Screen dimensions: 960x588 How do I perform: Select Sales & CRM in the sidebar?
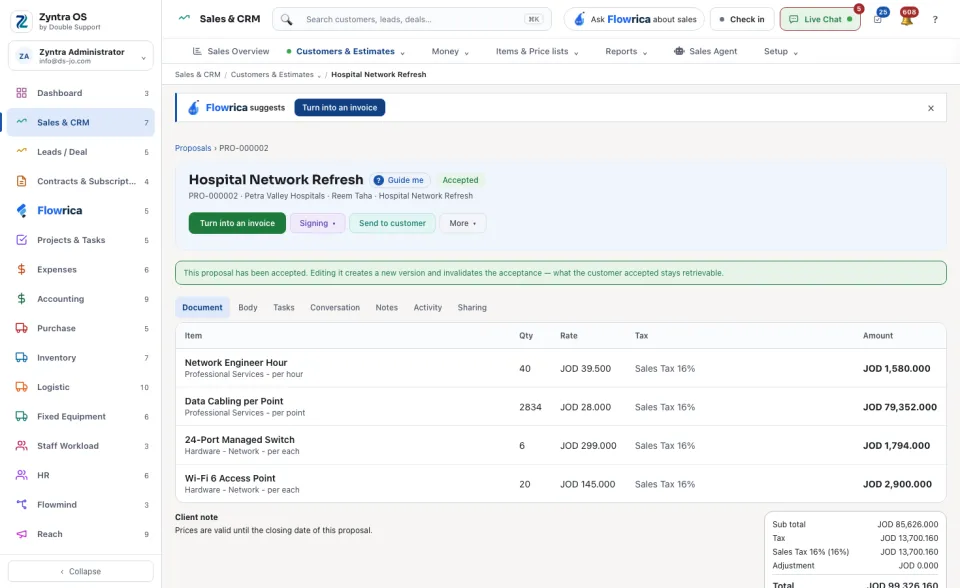coord(81,122)
